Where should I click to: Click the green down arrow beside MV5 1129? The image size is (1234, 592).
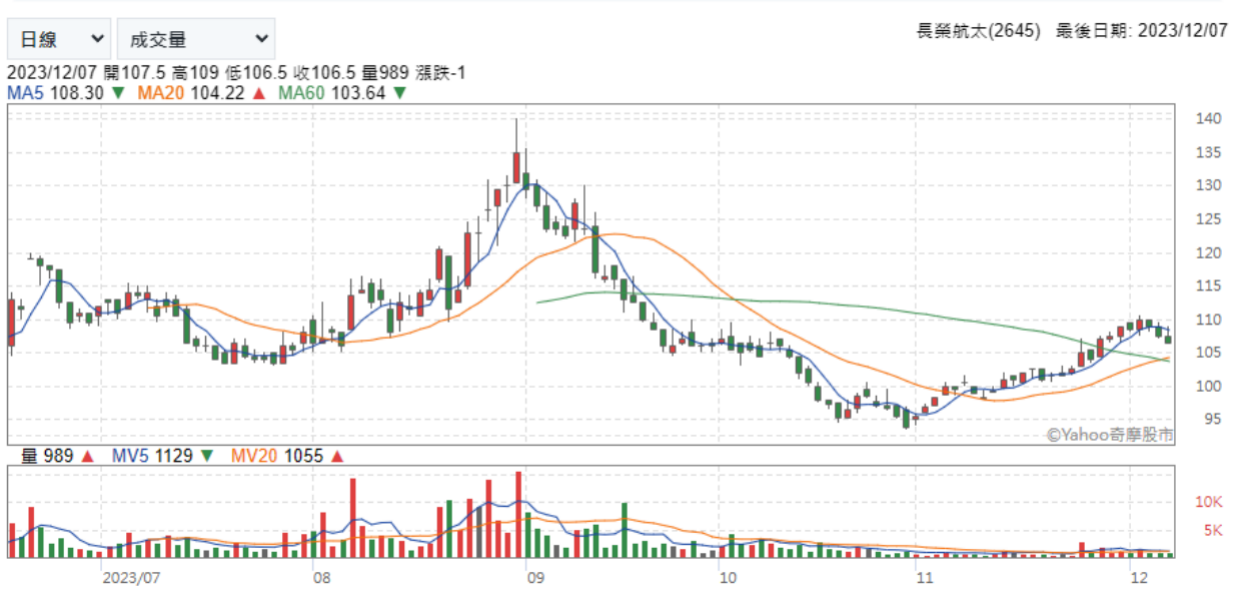pyautogui.click(x=207, y=456)
